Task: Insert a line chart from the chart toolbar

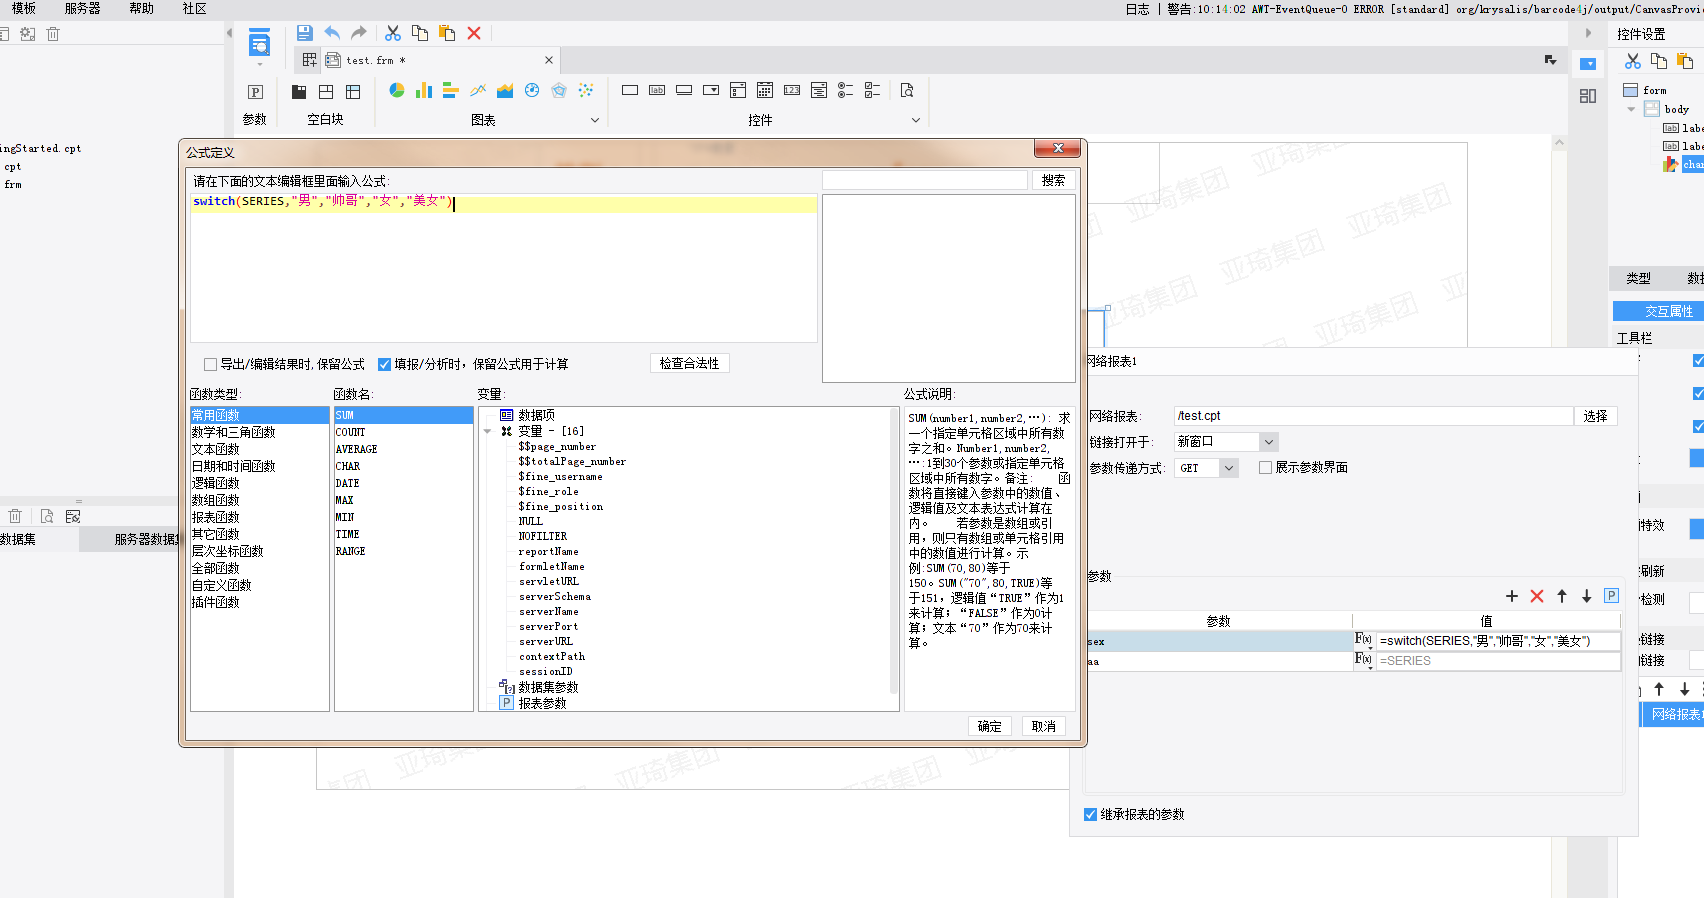Action: [478, 90]
